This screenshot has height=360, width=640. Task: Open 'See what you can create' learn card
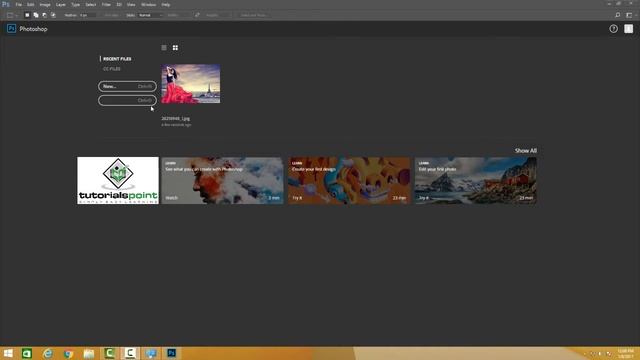pyautogui.click(x=222, y=180)
